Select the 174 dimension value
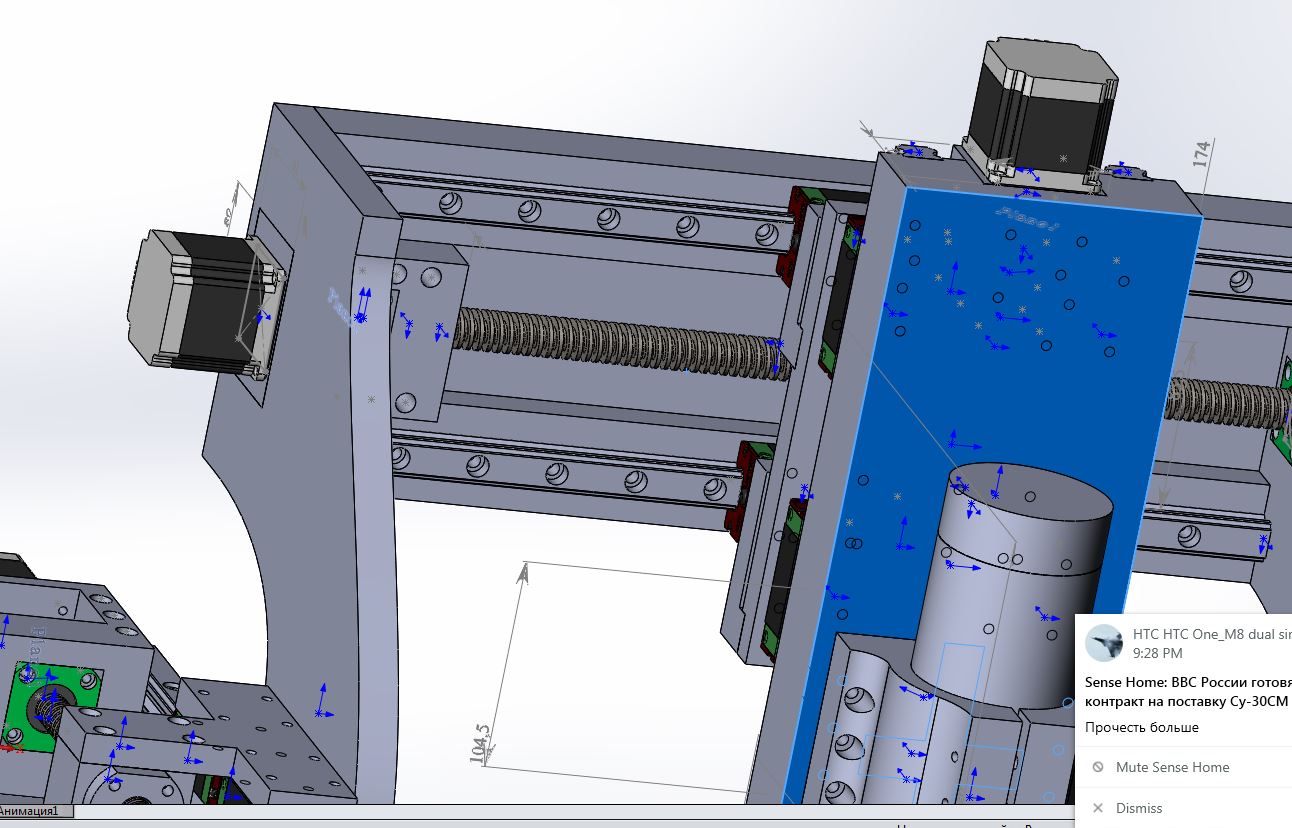The width and height of the screenshot is (1292, 828). point(1202,153)
